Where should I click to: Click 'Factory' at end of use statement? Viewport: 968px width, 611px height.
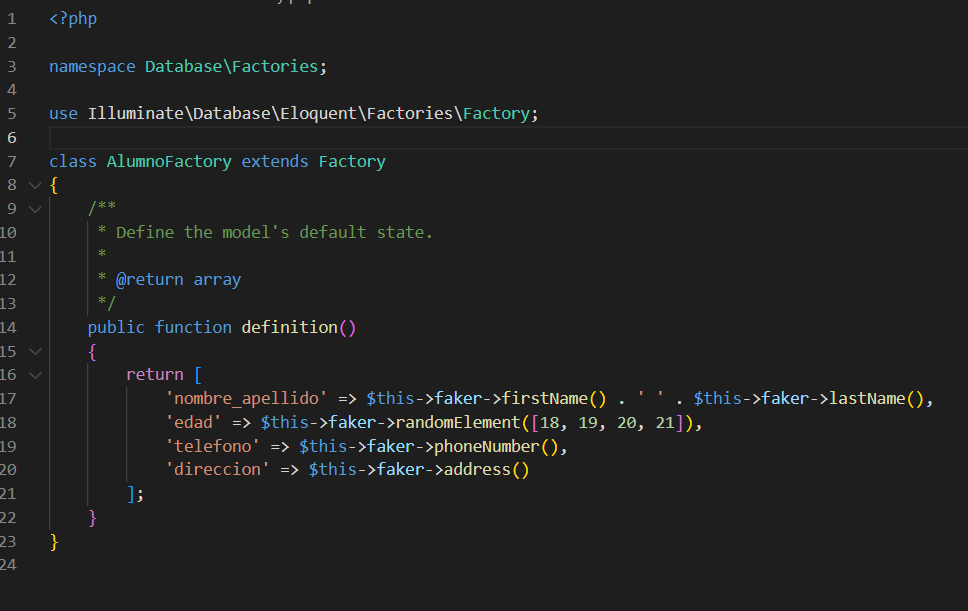pos(496,114)
